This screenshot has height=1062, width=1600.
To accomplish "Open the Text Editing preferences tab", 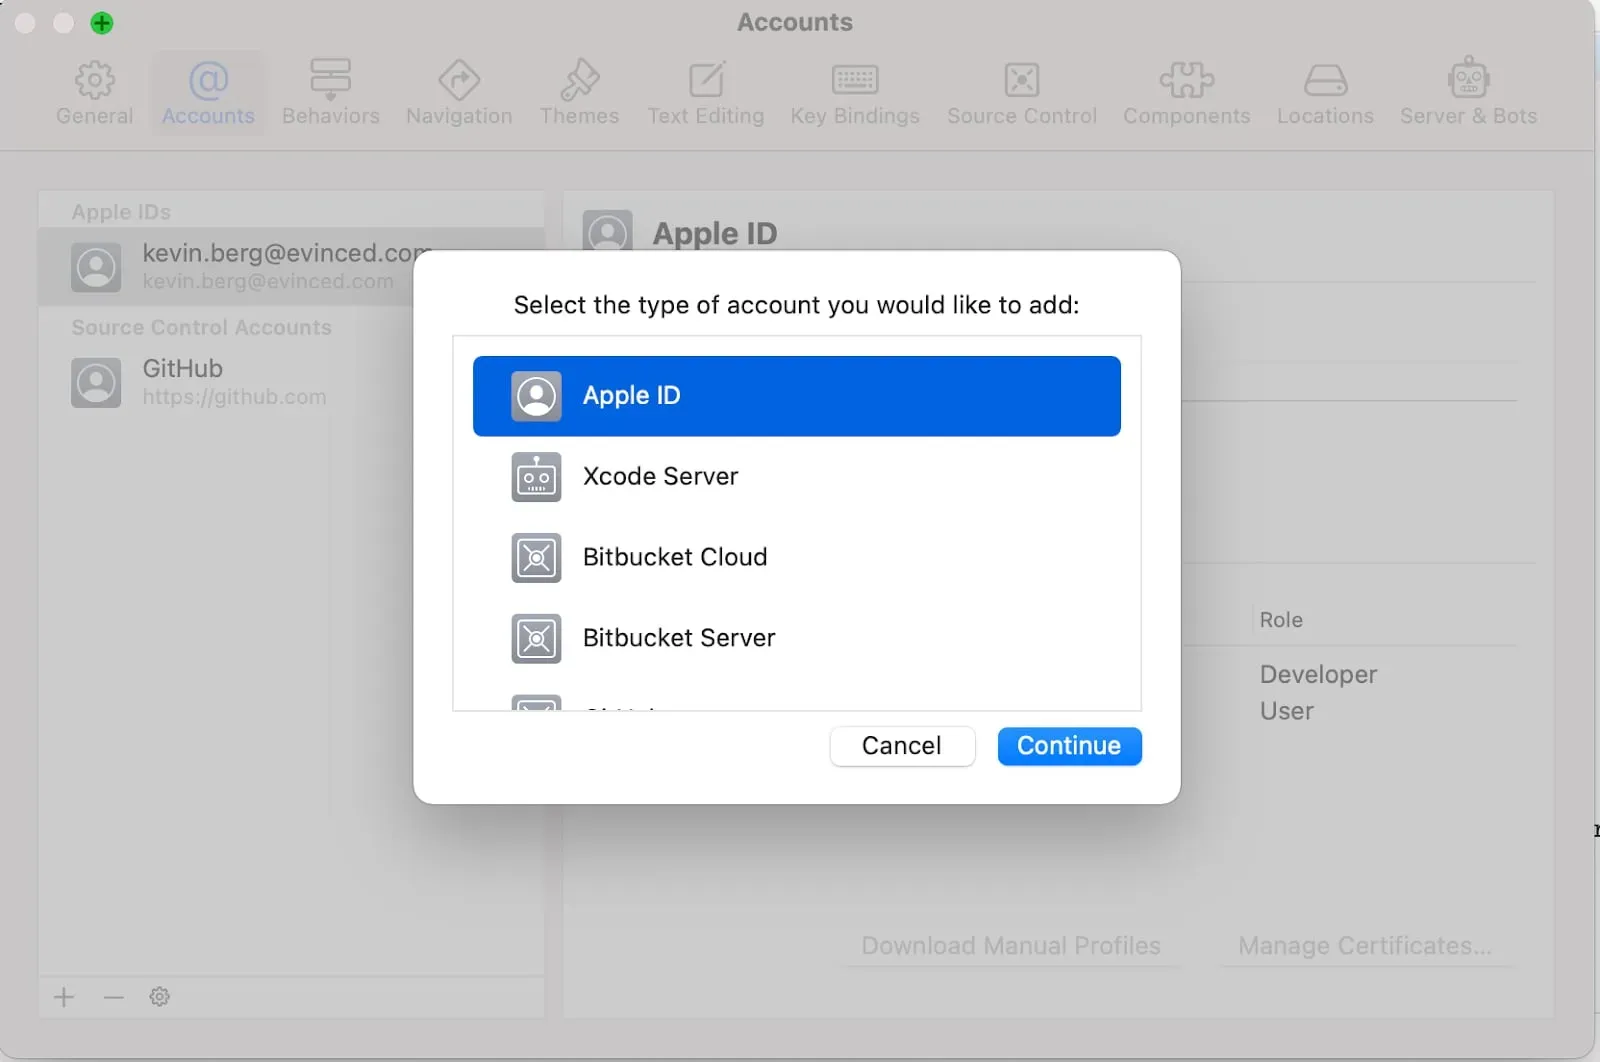I will [705, 94].
